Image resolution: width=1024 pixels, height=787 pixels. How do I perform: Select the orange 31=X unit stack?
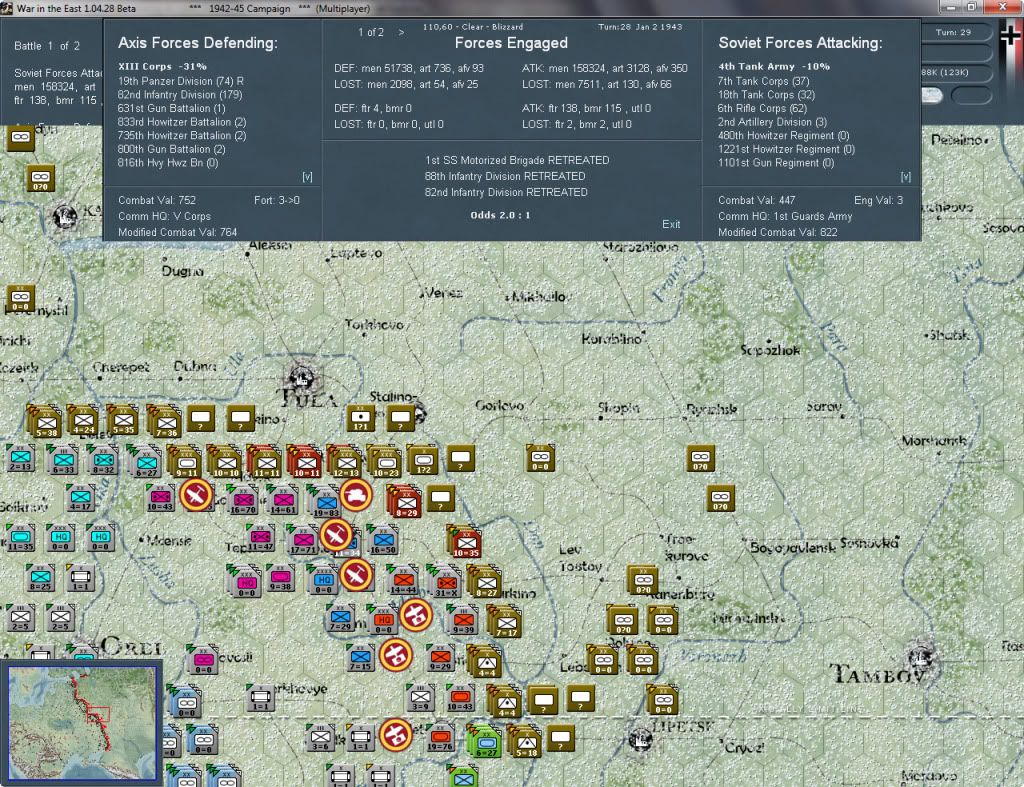click(444, 581)
